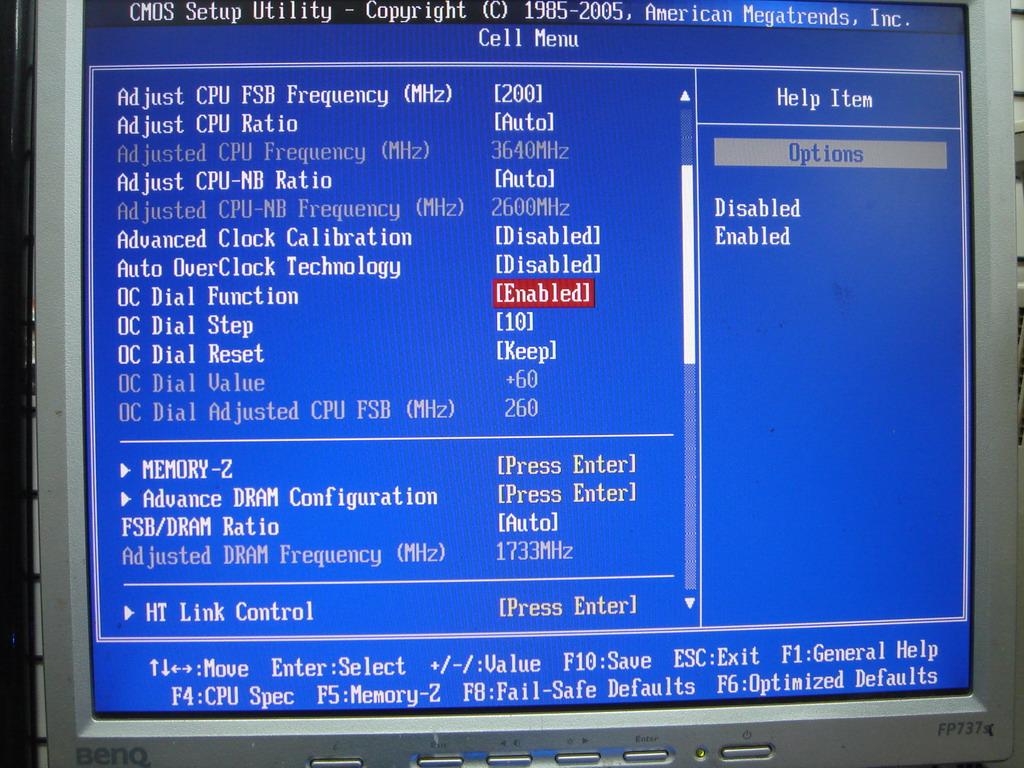1024x768 pixels.
Task: Toggle Auto OverClock Technology [Disabled] value
Action: point(547,264)
